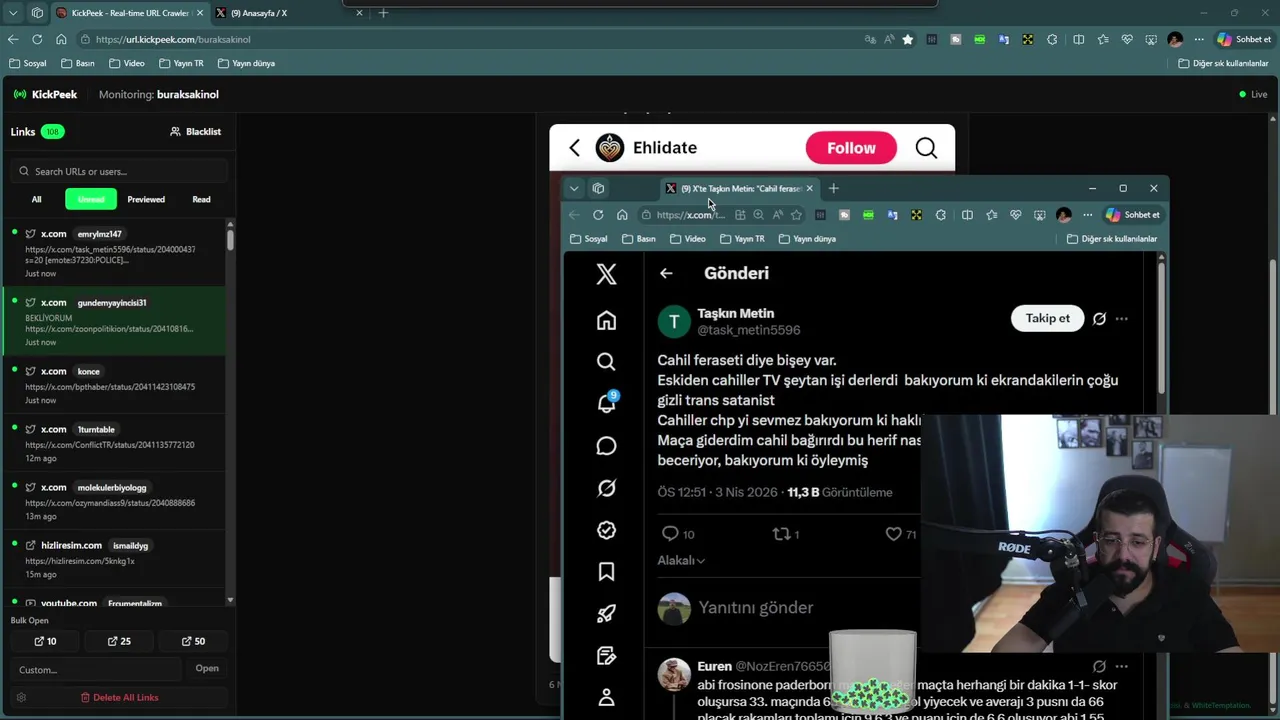Screen dimensions: 1280x720
Task: Click the KickPeek logo
Action: tap(45, 94)
